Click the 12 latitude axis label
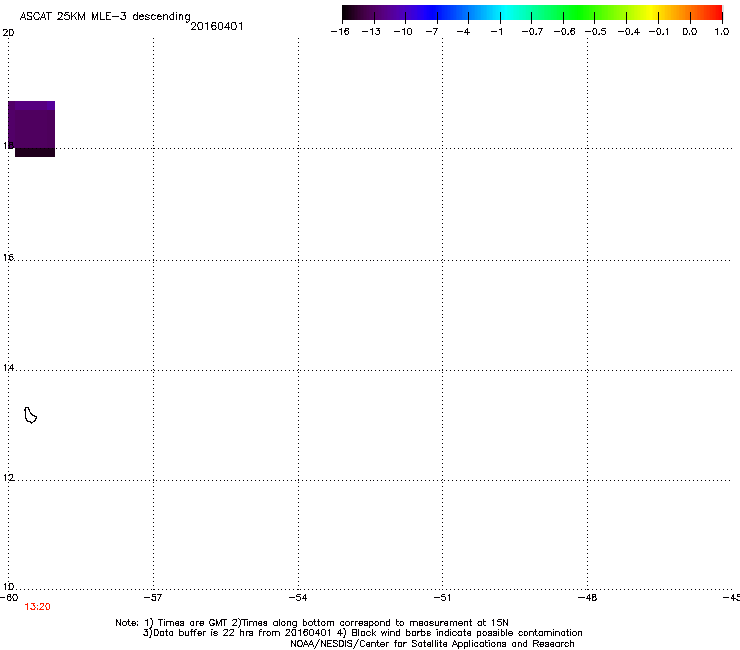 (x=8, y=478)
